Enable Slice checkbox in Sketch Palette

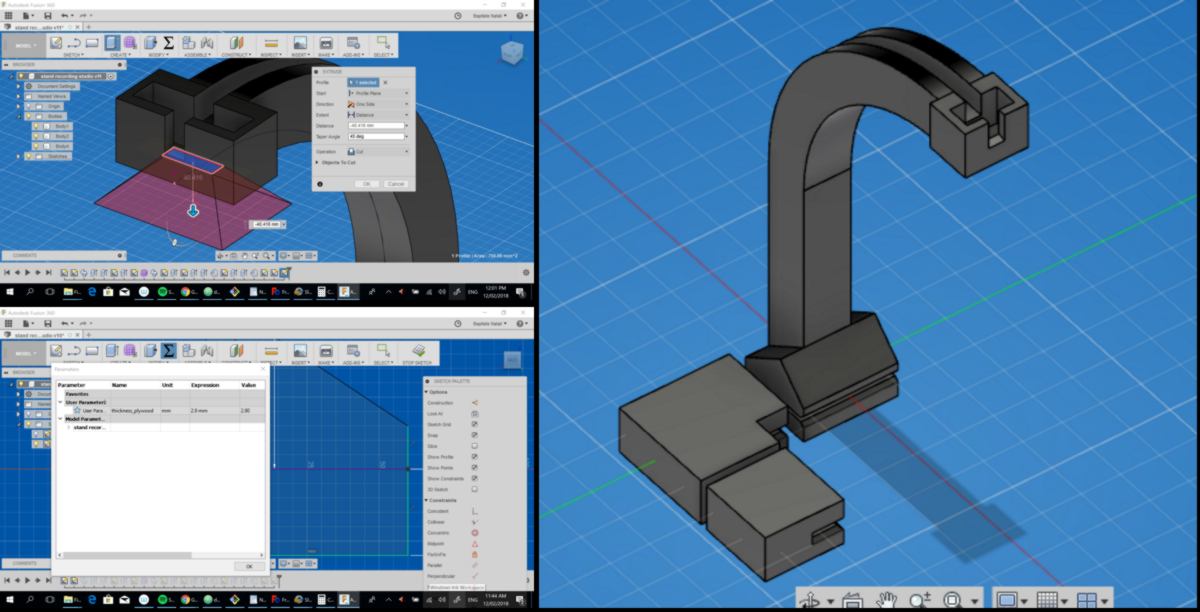coord(474,445)
